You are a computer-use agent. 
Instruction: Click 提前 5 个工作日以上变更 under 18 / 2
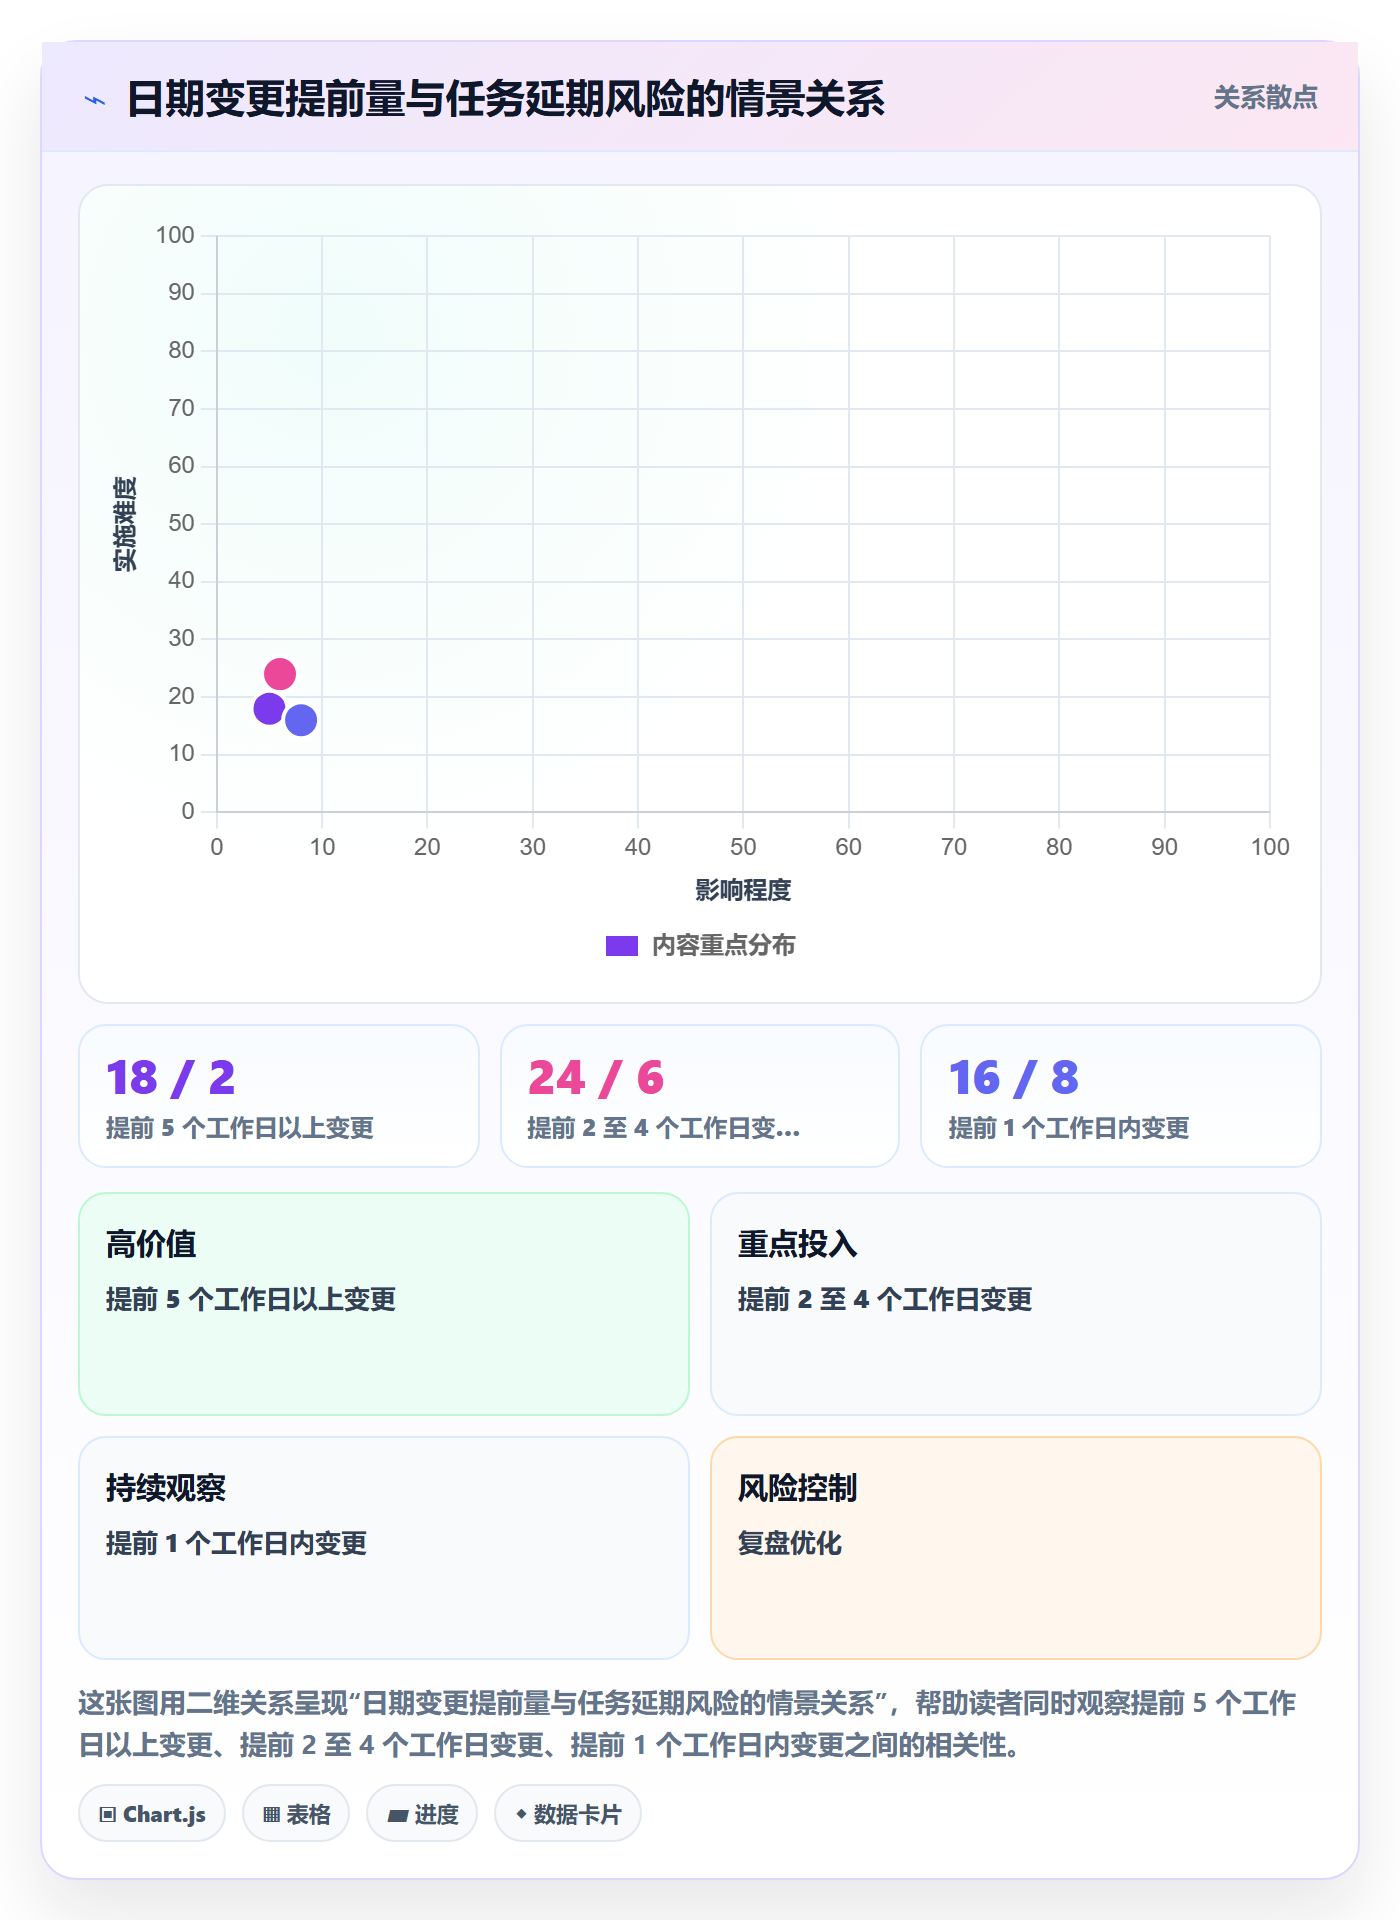pyautogui.click(x=240, y=1128)
